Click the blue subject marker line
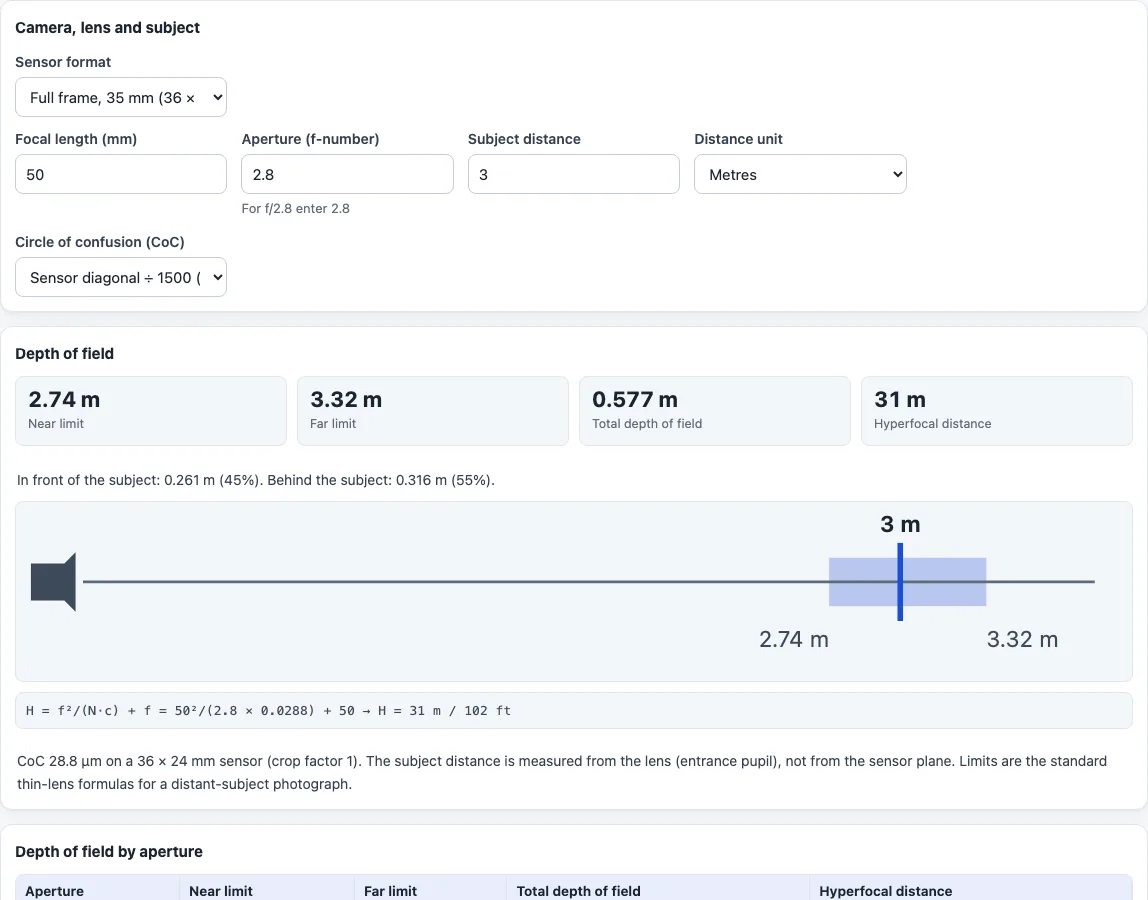Screen dimensions: 1148x900 [900, 582]
